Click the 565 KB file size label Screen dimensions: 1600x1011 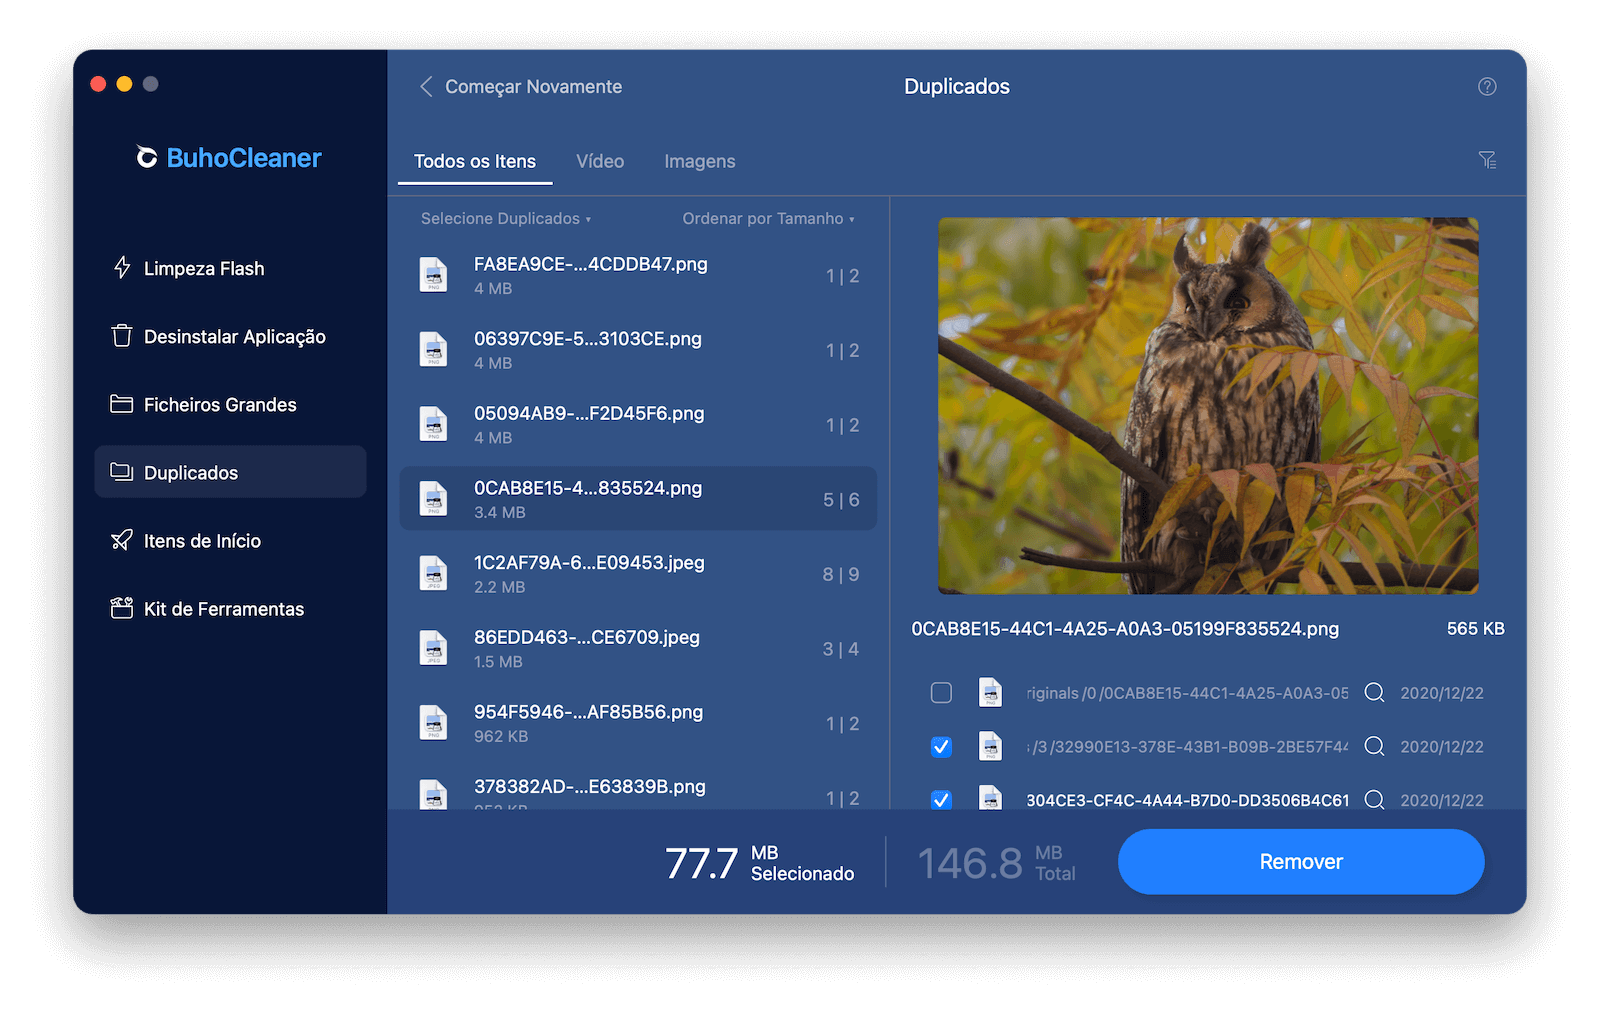pos(1475,629)
